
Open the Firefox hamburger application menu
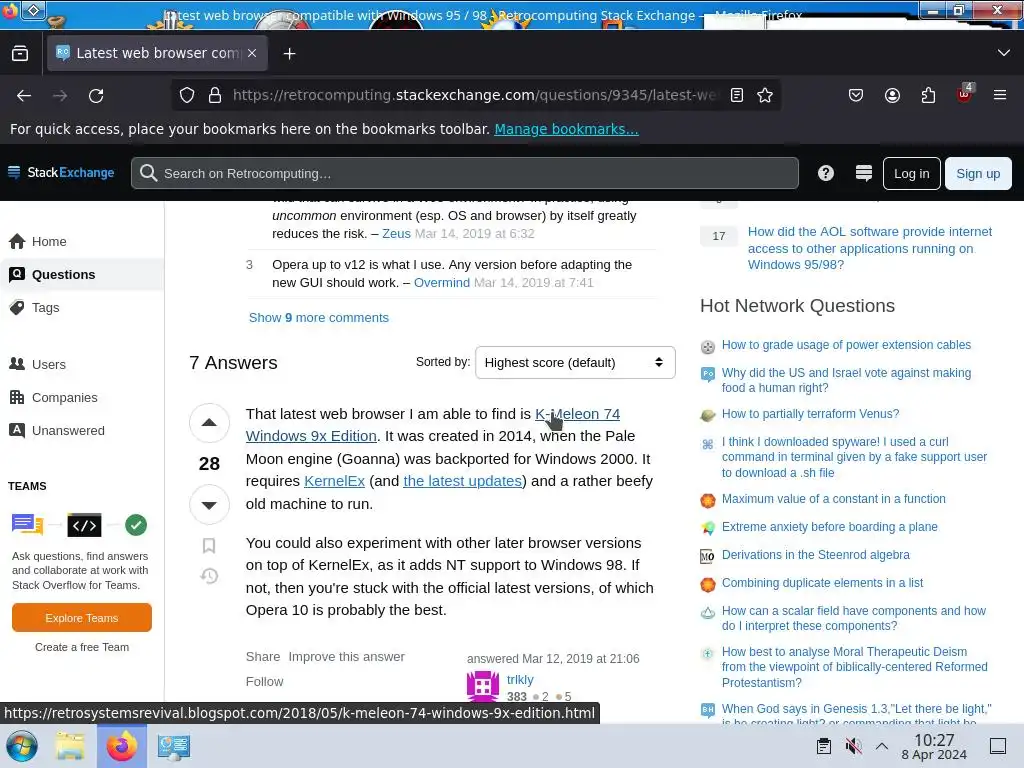1000,96
